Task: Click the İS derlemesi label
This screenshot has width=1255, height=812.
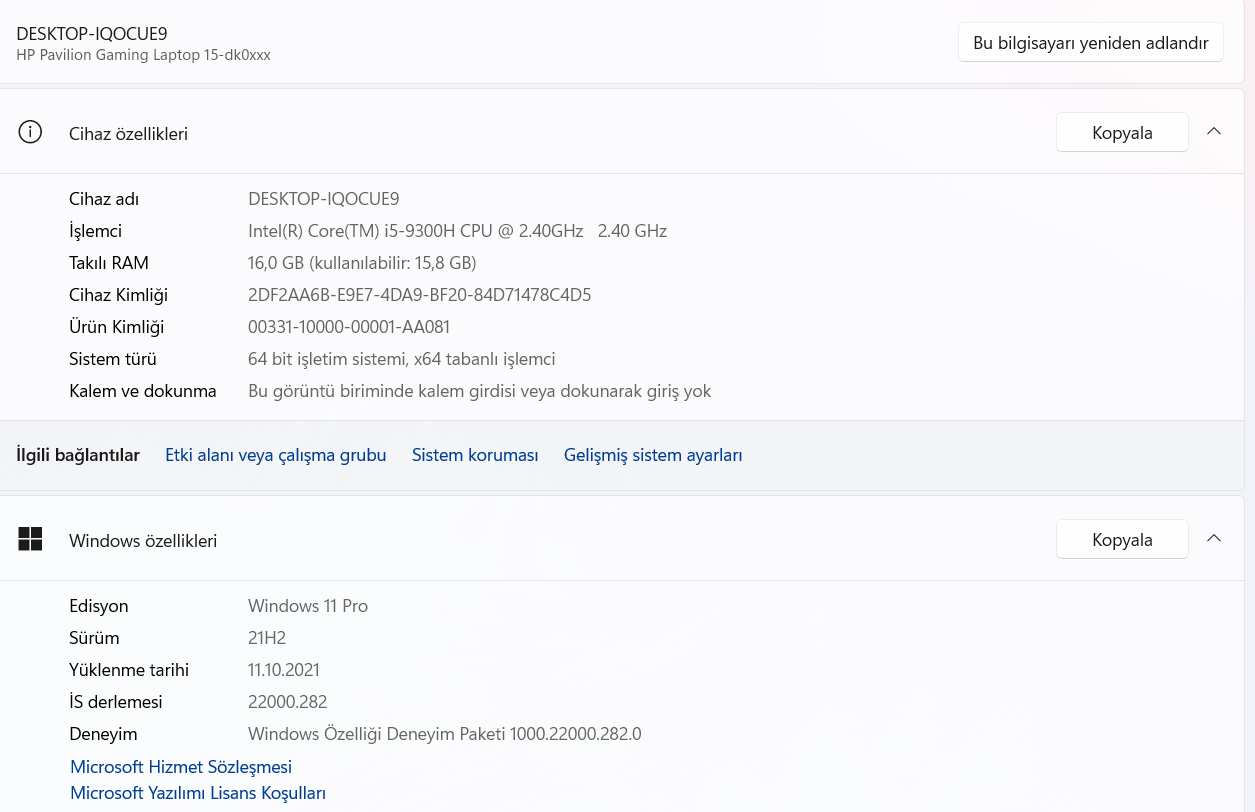Action: click(x=116, y=702)
